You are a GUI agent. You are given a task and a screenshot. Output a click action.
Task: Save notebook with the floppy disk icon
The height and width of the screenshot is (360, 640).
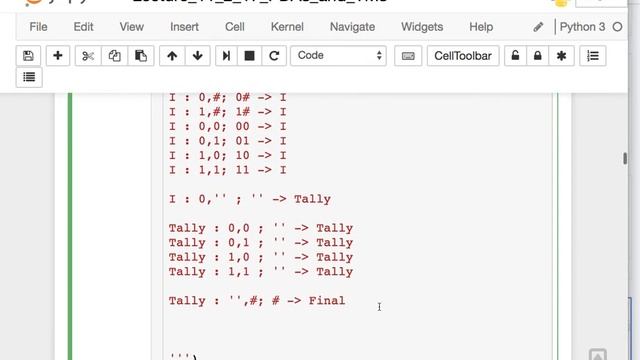pos(28,56)
